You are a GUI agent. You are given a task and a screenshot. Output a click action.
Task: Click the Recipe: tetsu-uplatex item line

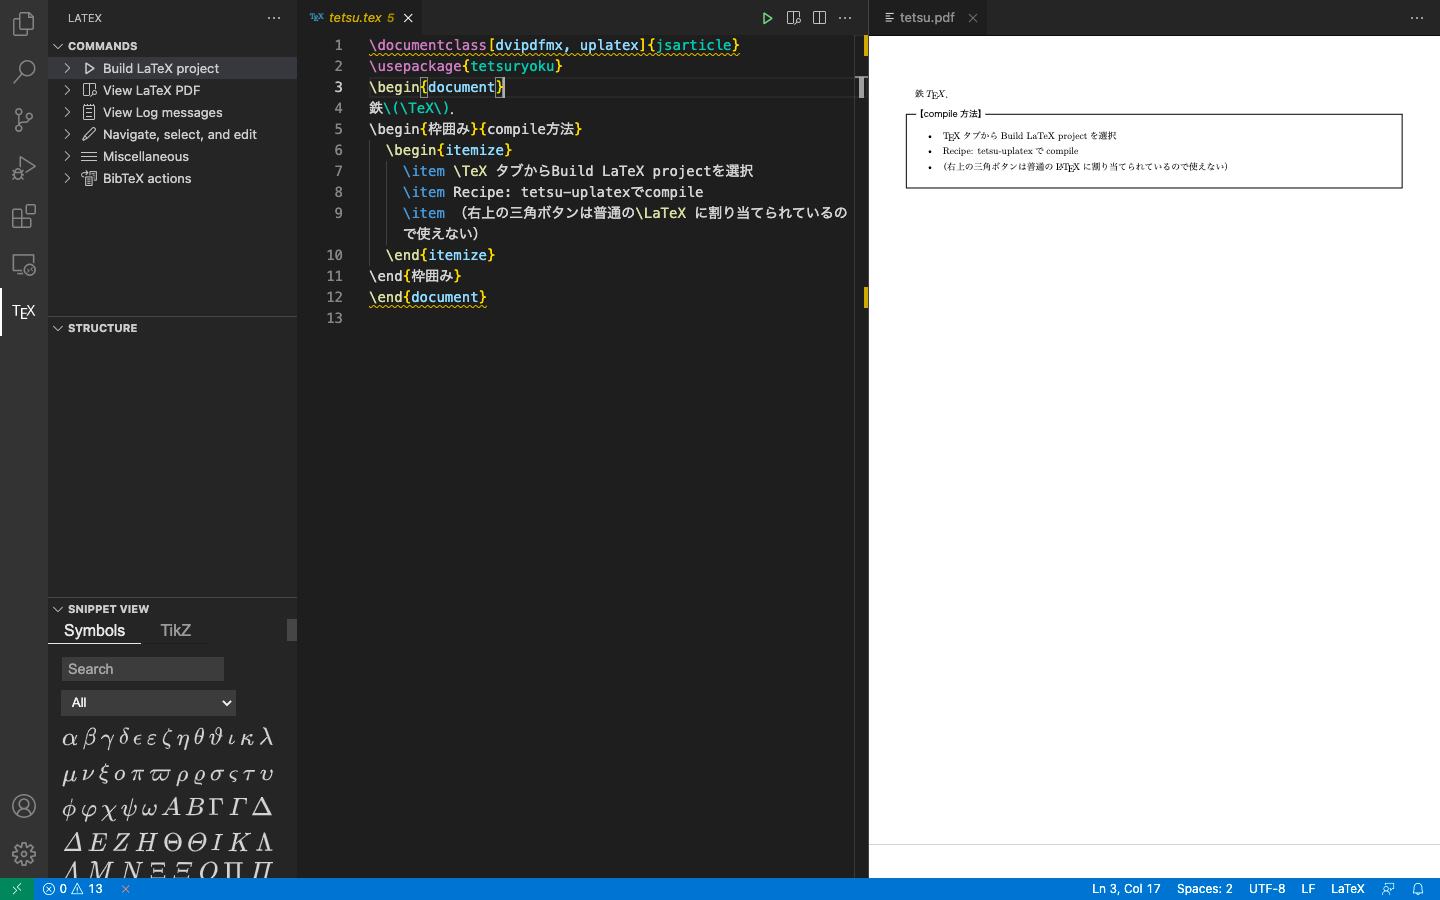click(x=553, y=192)
